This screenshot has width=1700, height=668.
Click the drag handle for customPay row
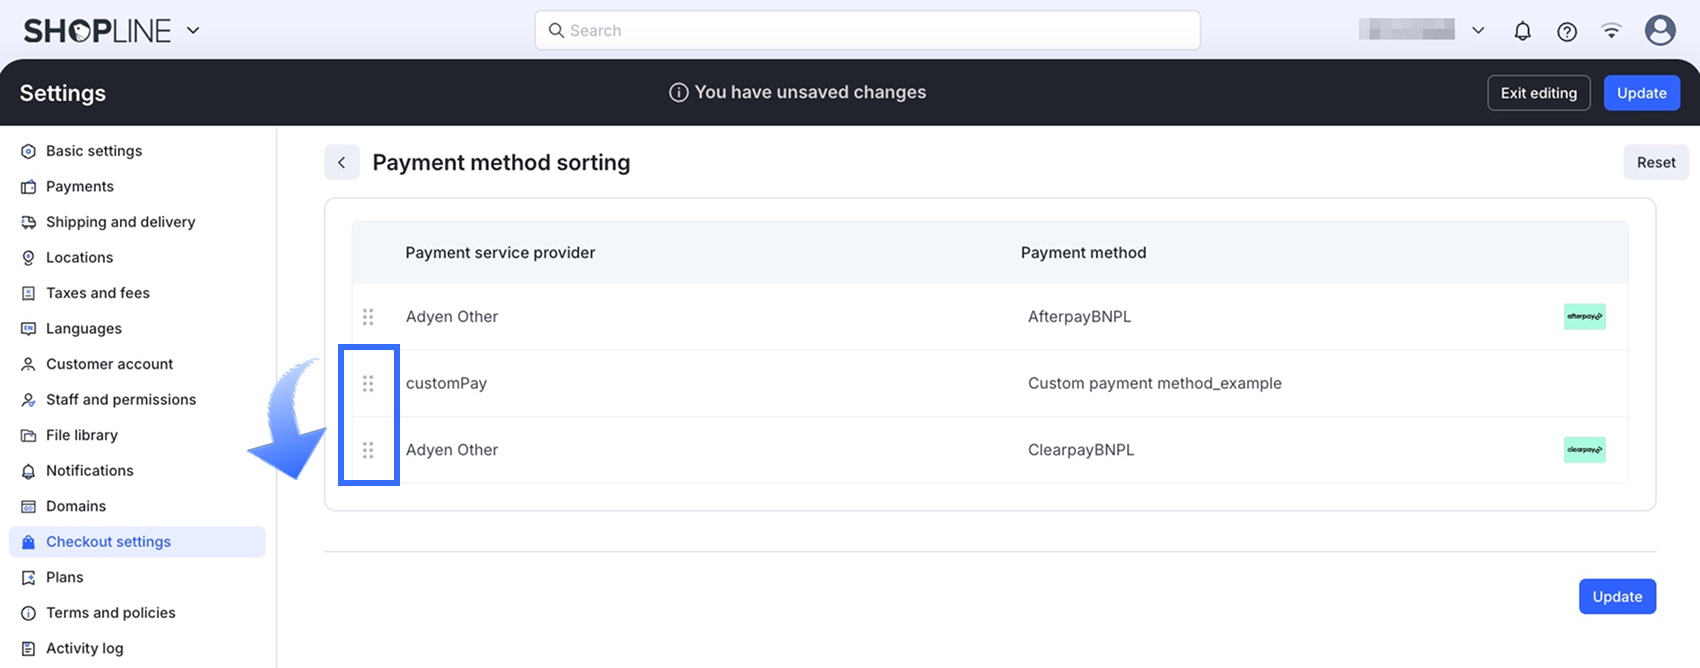368,383
